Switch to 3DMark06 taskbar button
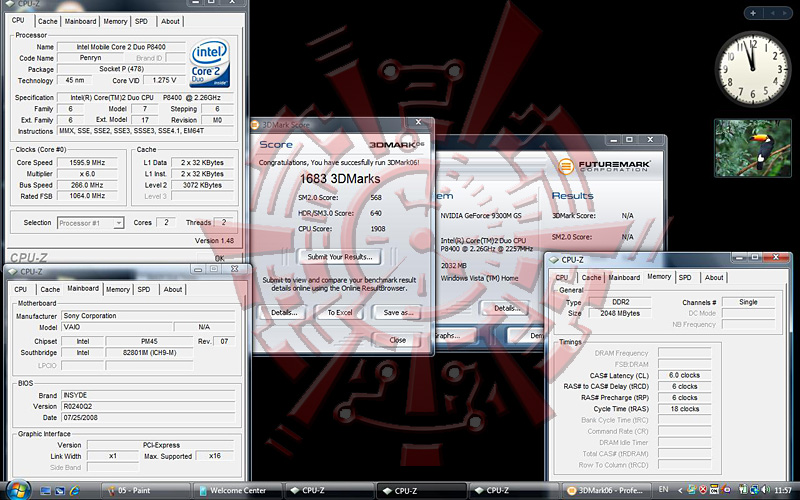The height and width of the screenshot is (500, 800). coord(608,491)
